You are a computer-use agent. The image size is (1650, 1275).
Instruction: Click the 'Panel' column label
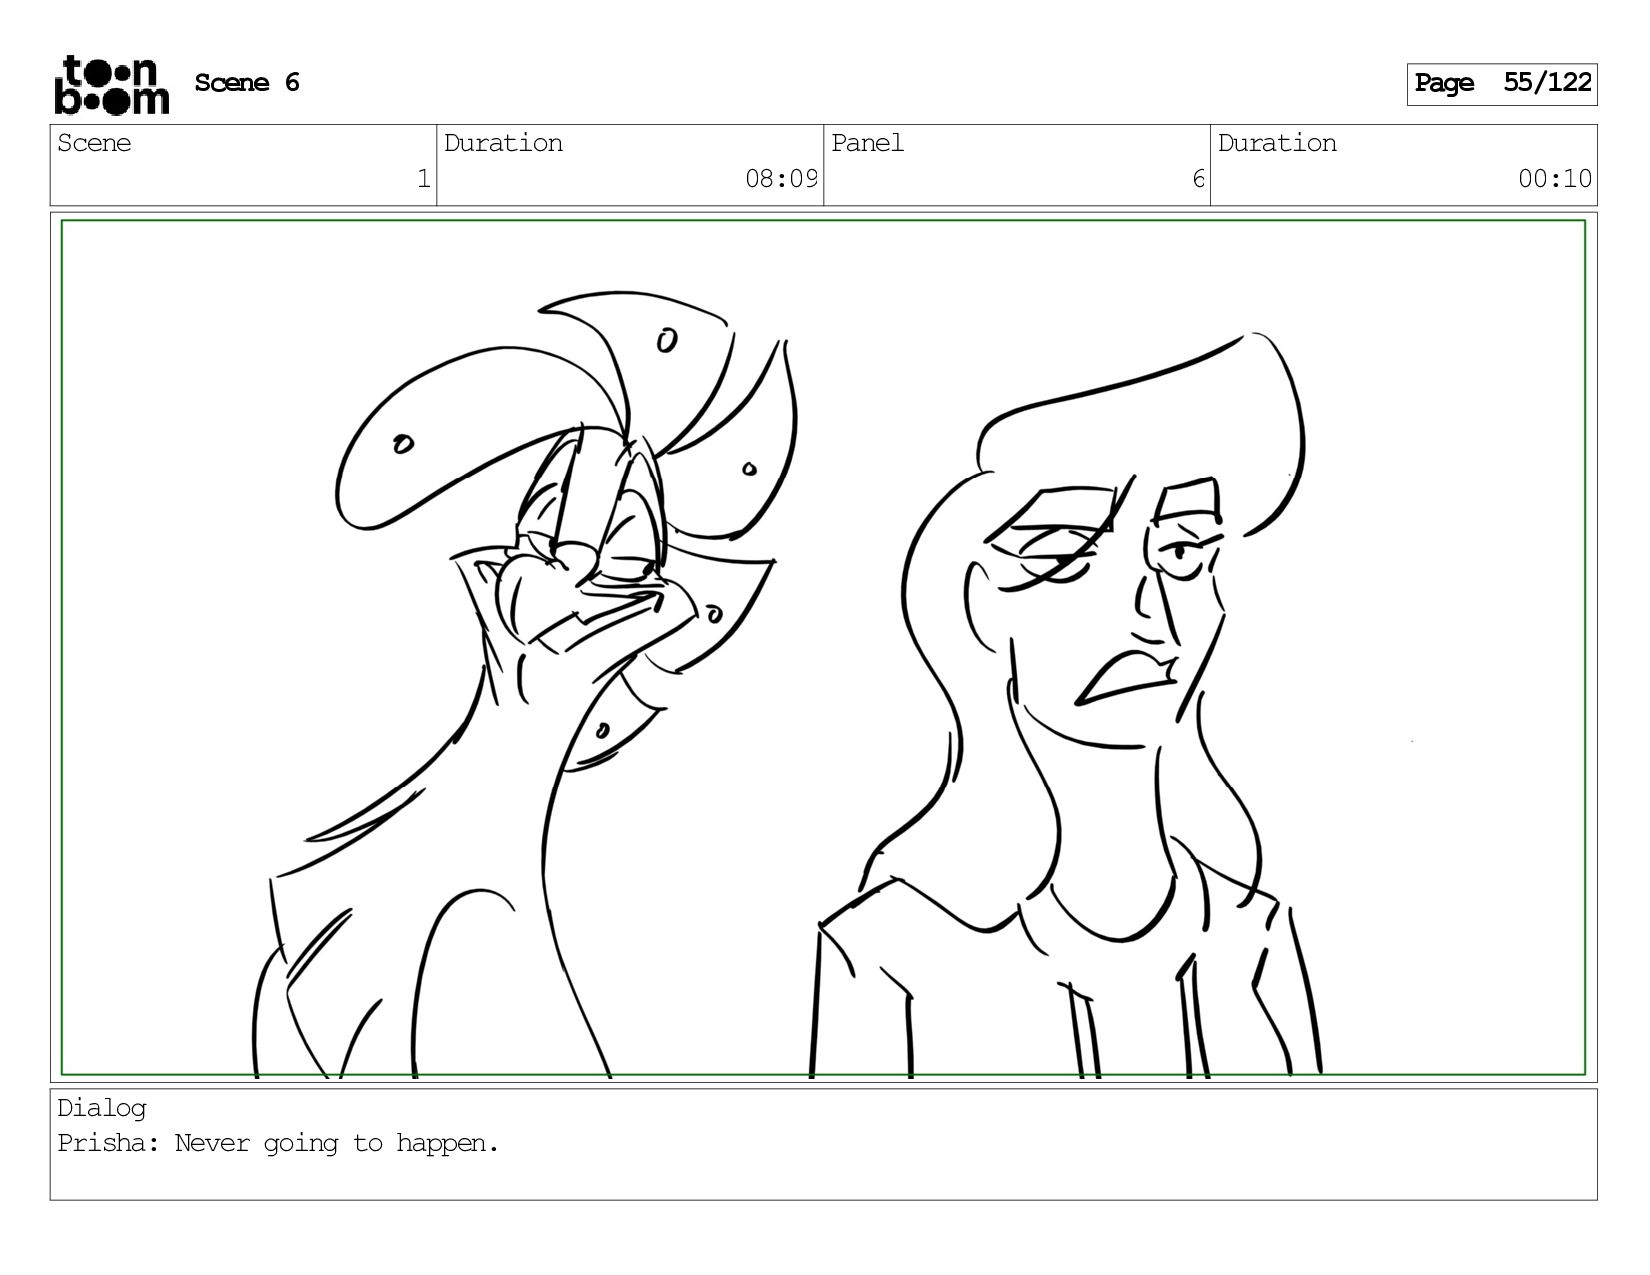(867, 143)
